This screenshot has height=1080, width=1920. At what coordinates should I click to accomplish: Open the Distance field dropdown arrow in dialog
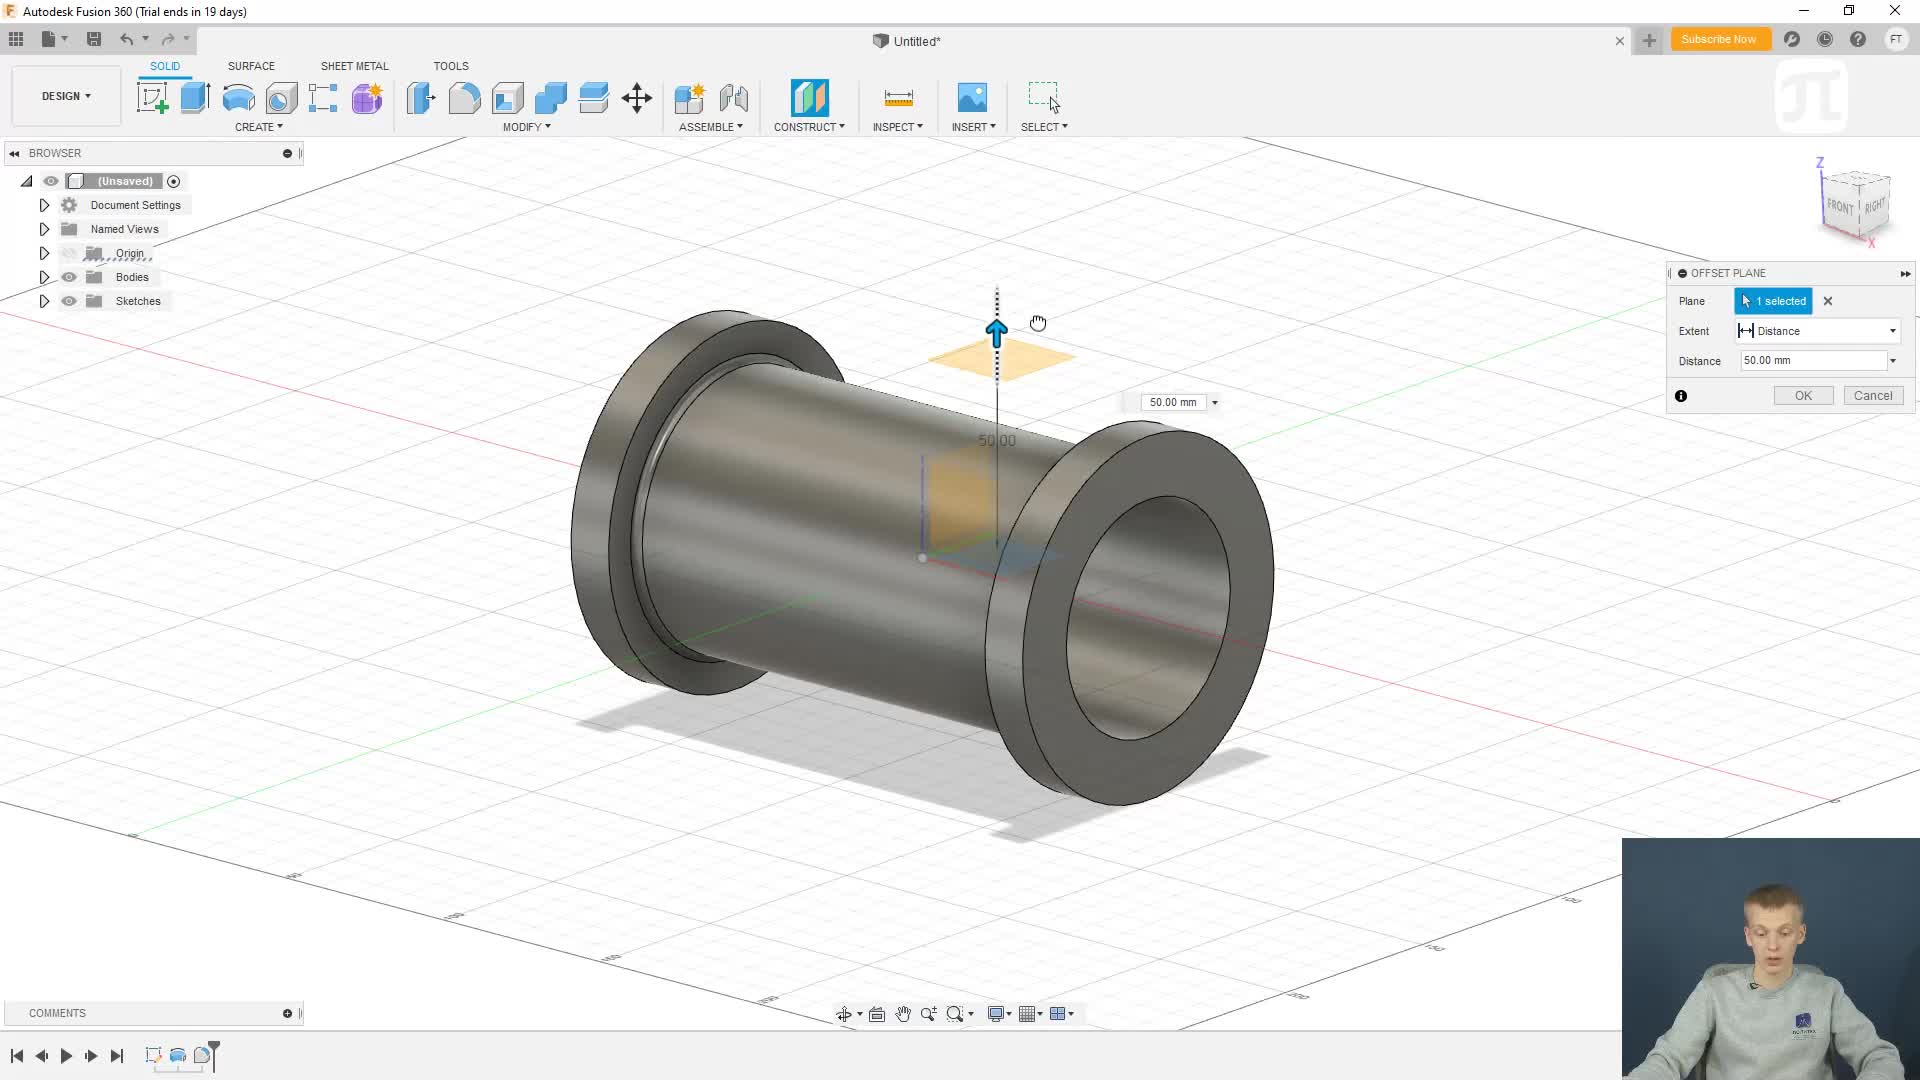pos(1893,361)
